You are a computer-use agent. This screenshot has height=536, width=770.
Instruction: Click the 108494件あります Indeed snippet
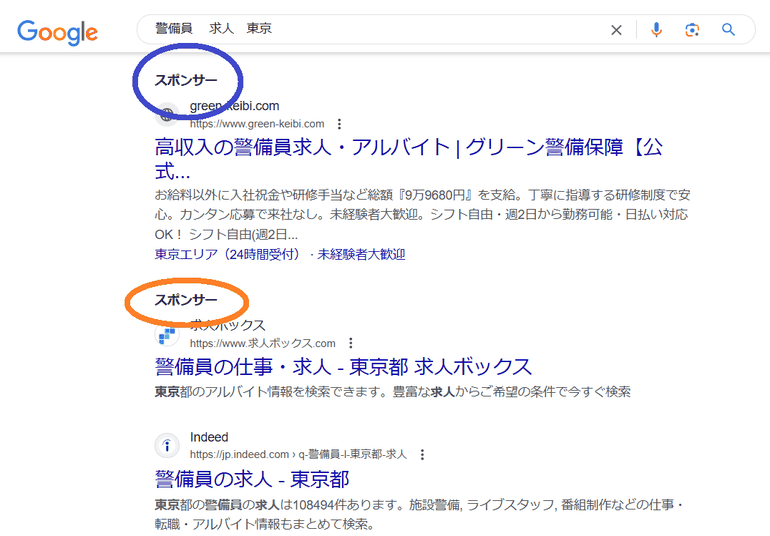(418, 514)
